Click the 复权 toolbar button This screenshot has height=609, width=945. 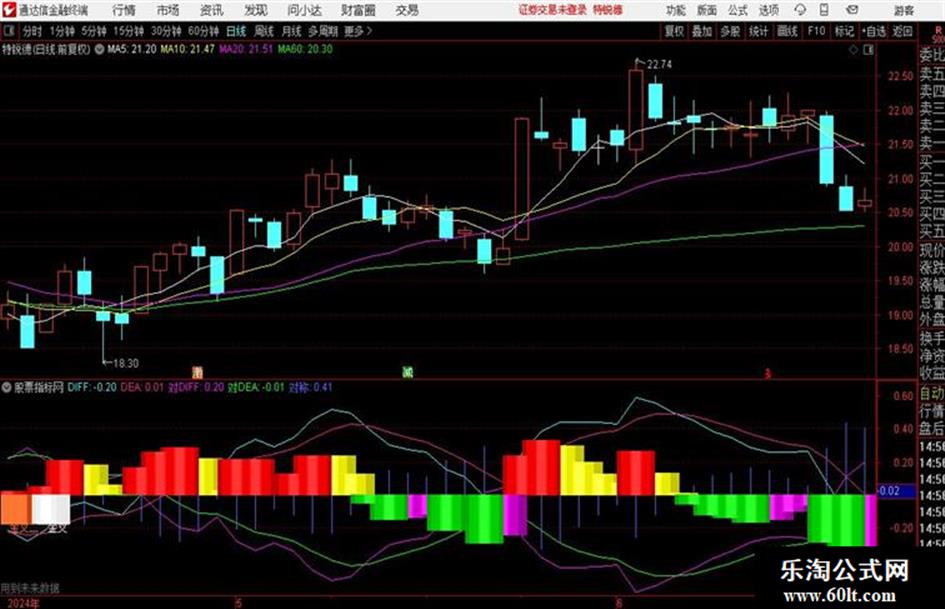pos(674,31)
